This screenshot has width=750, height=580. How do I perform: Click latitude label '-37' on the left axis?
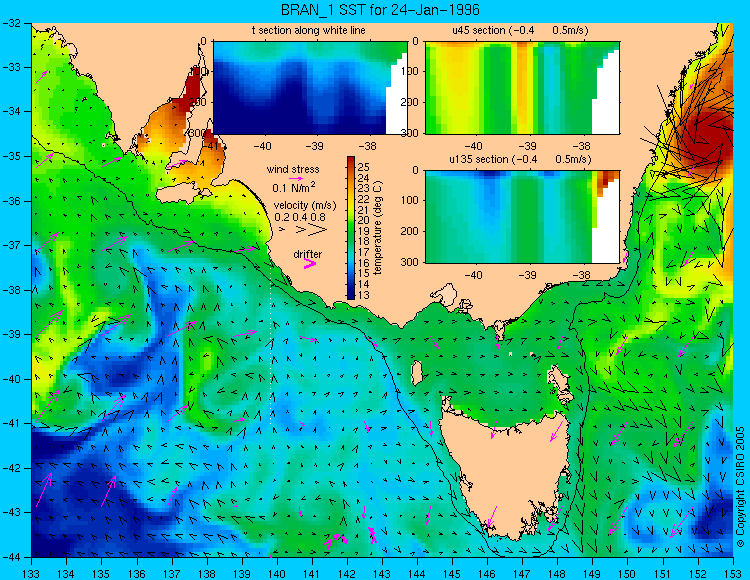[13, 245]
